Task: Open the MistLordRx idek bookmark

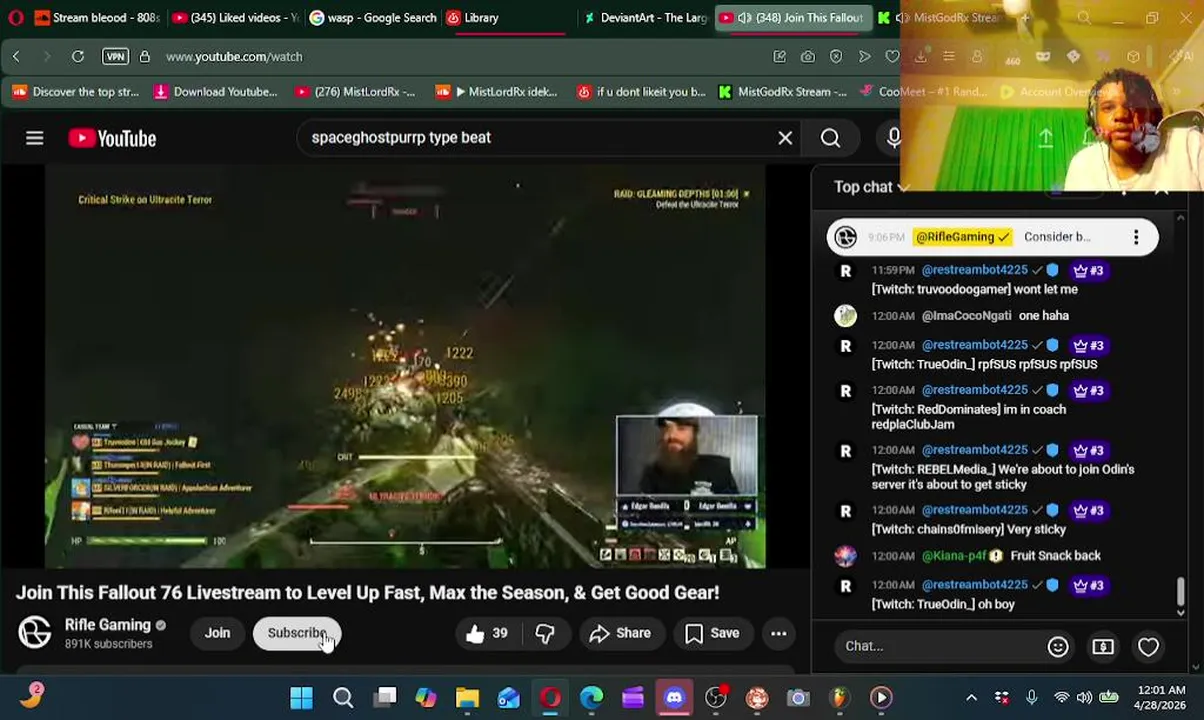Action: point(497,92)
